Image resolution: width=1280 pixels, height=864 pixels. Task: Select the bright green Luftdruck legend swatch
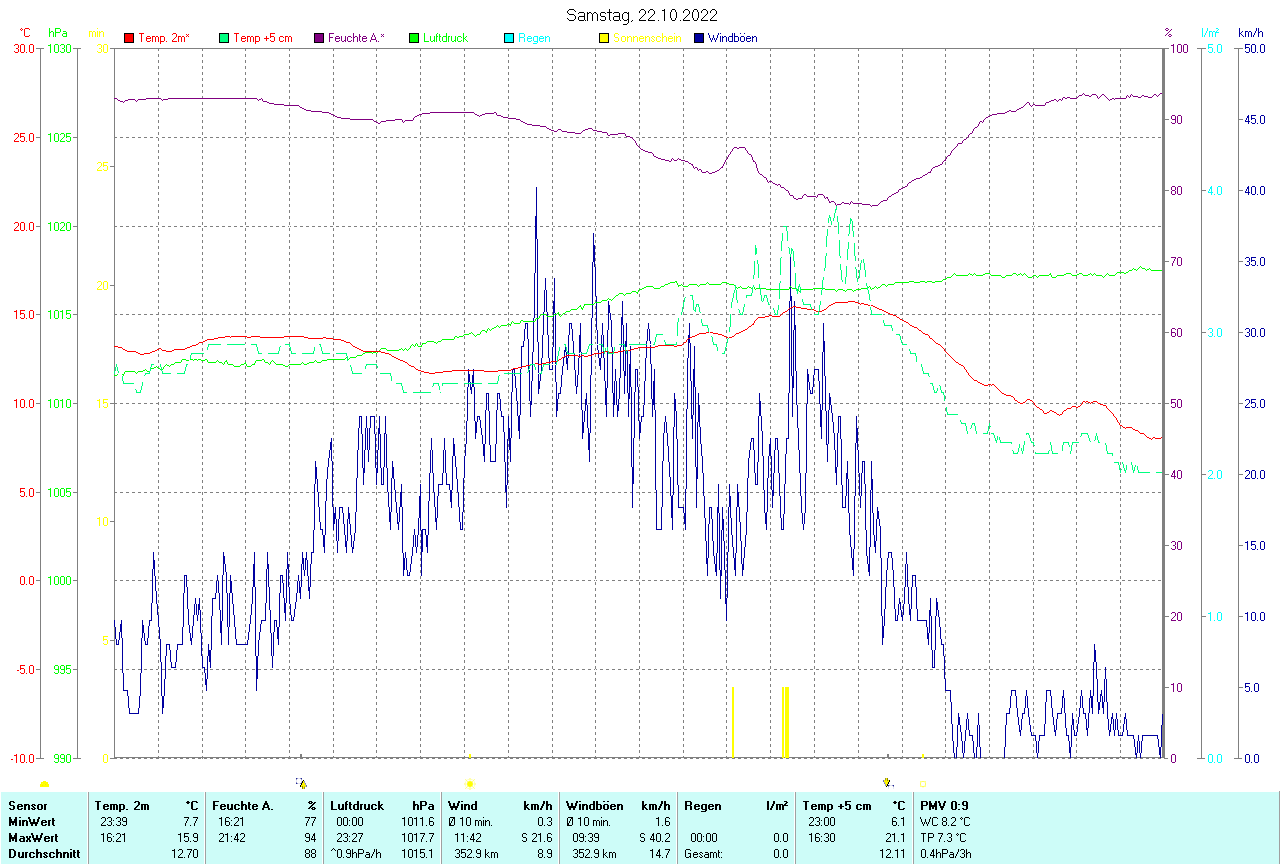[x=414, y=38]
